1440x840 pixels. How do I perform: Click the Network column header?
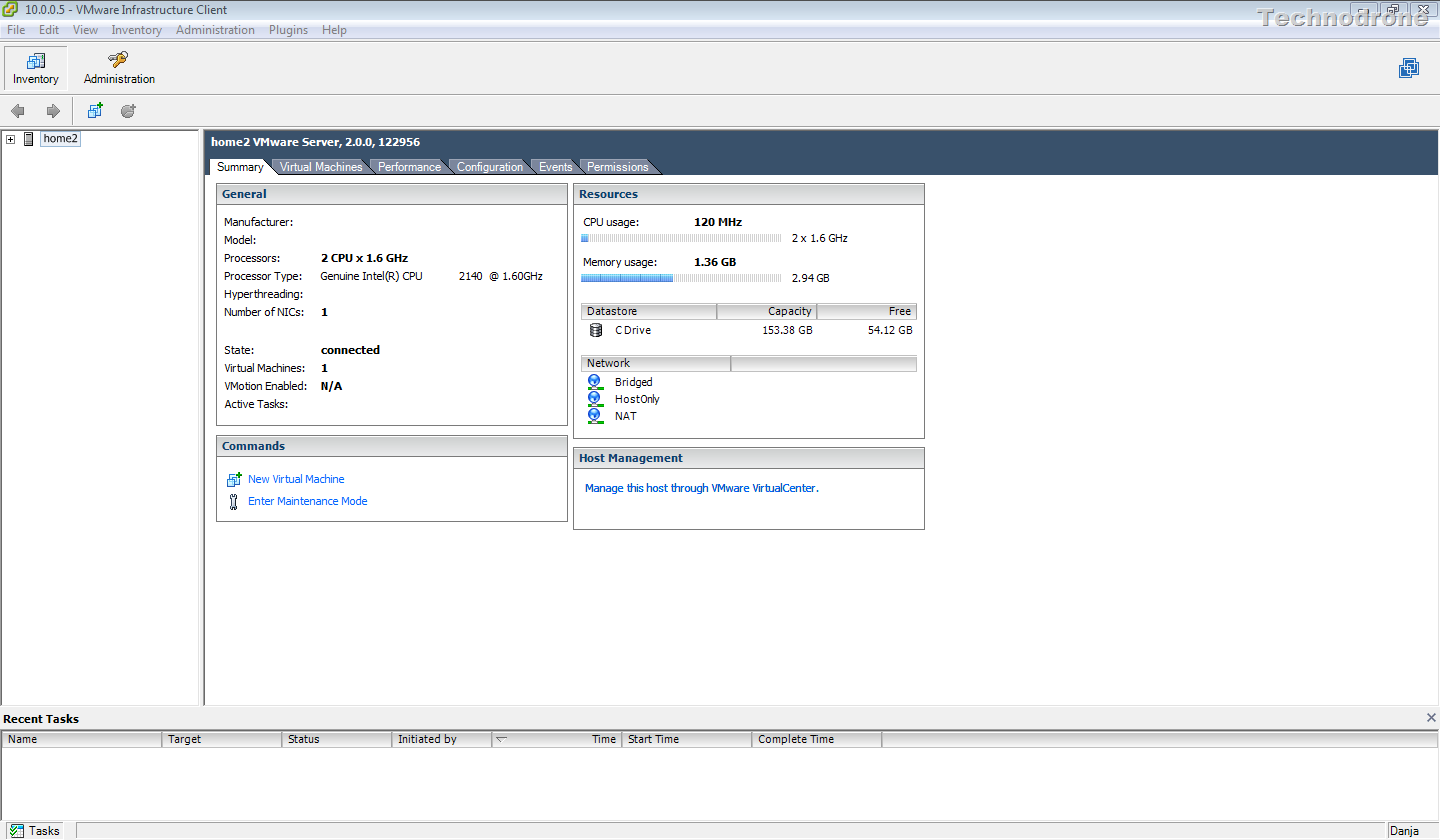point(656,363)
